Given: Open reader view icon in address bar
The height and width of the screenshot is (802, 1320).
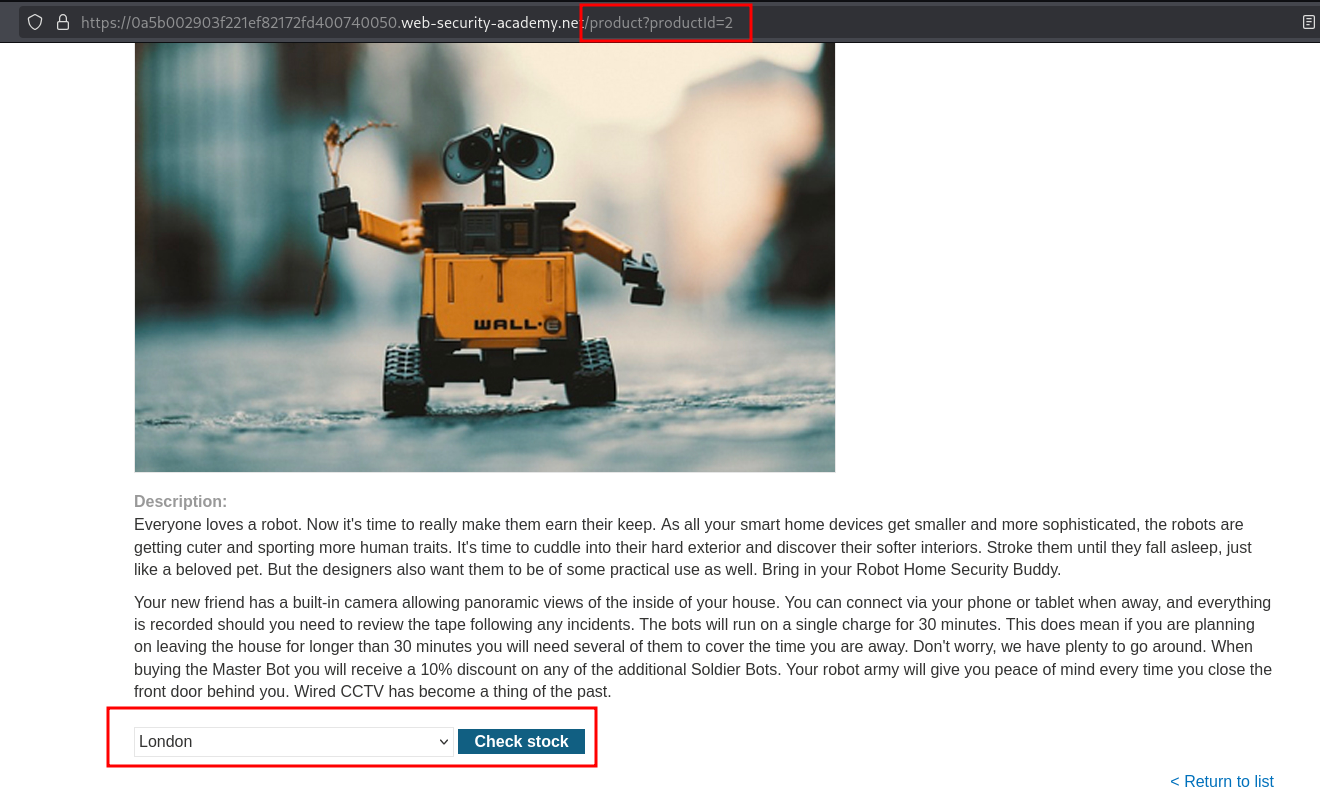Looking at the screenshot, I should (1309, 22).
